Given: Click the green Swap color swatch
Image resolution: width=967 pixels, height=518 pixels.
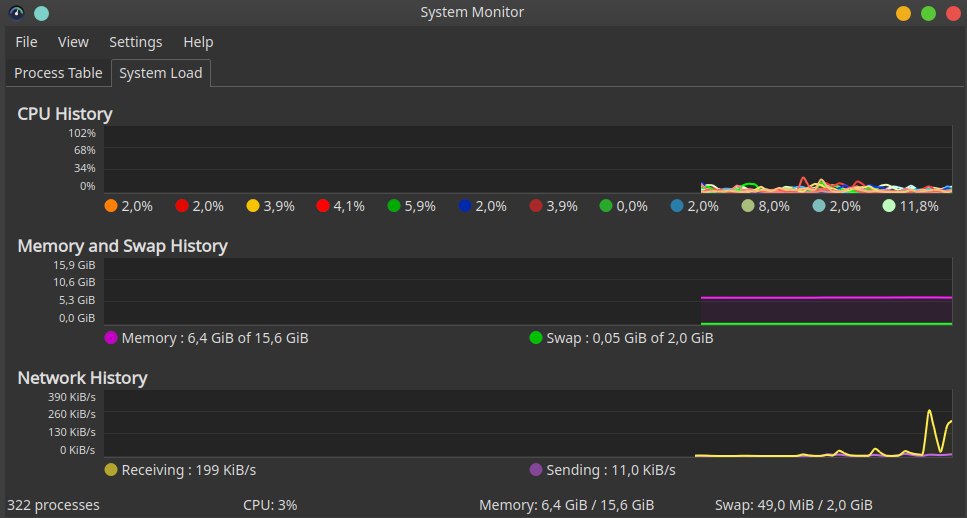Looking at the screenshot, I should pyautogui.click(x=536, y=338).
